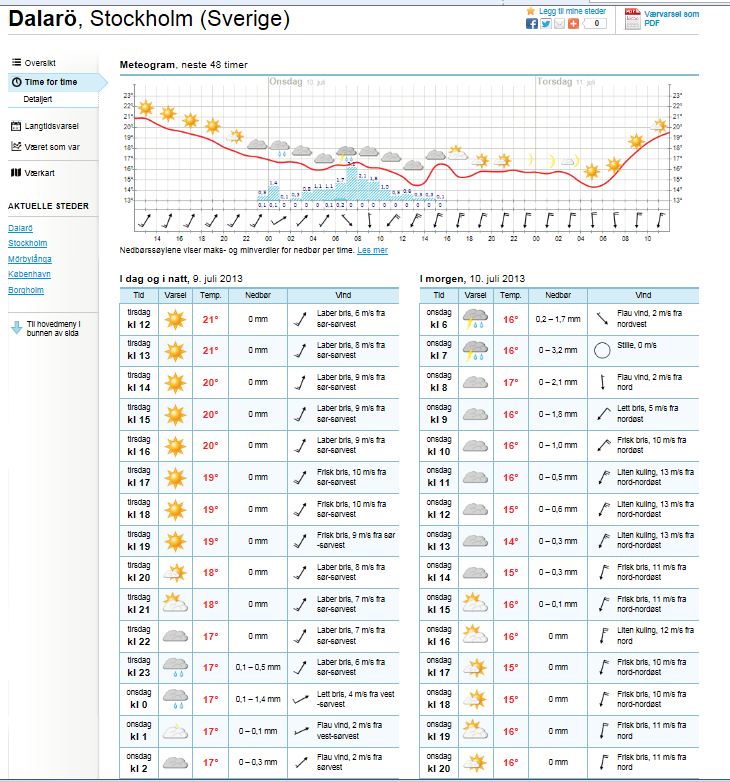Open the Borgholm location link
The height and width of the screenshot is (782, 730).
click(26, 289)
